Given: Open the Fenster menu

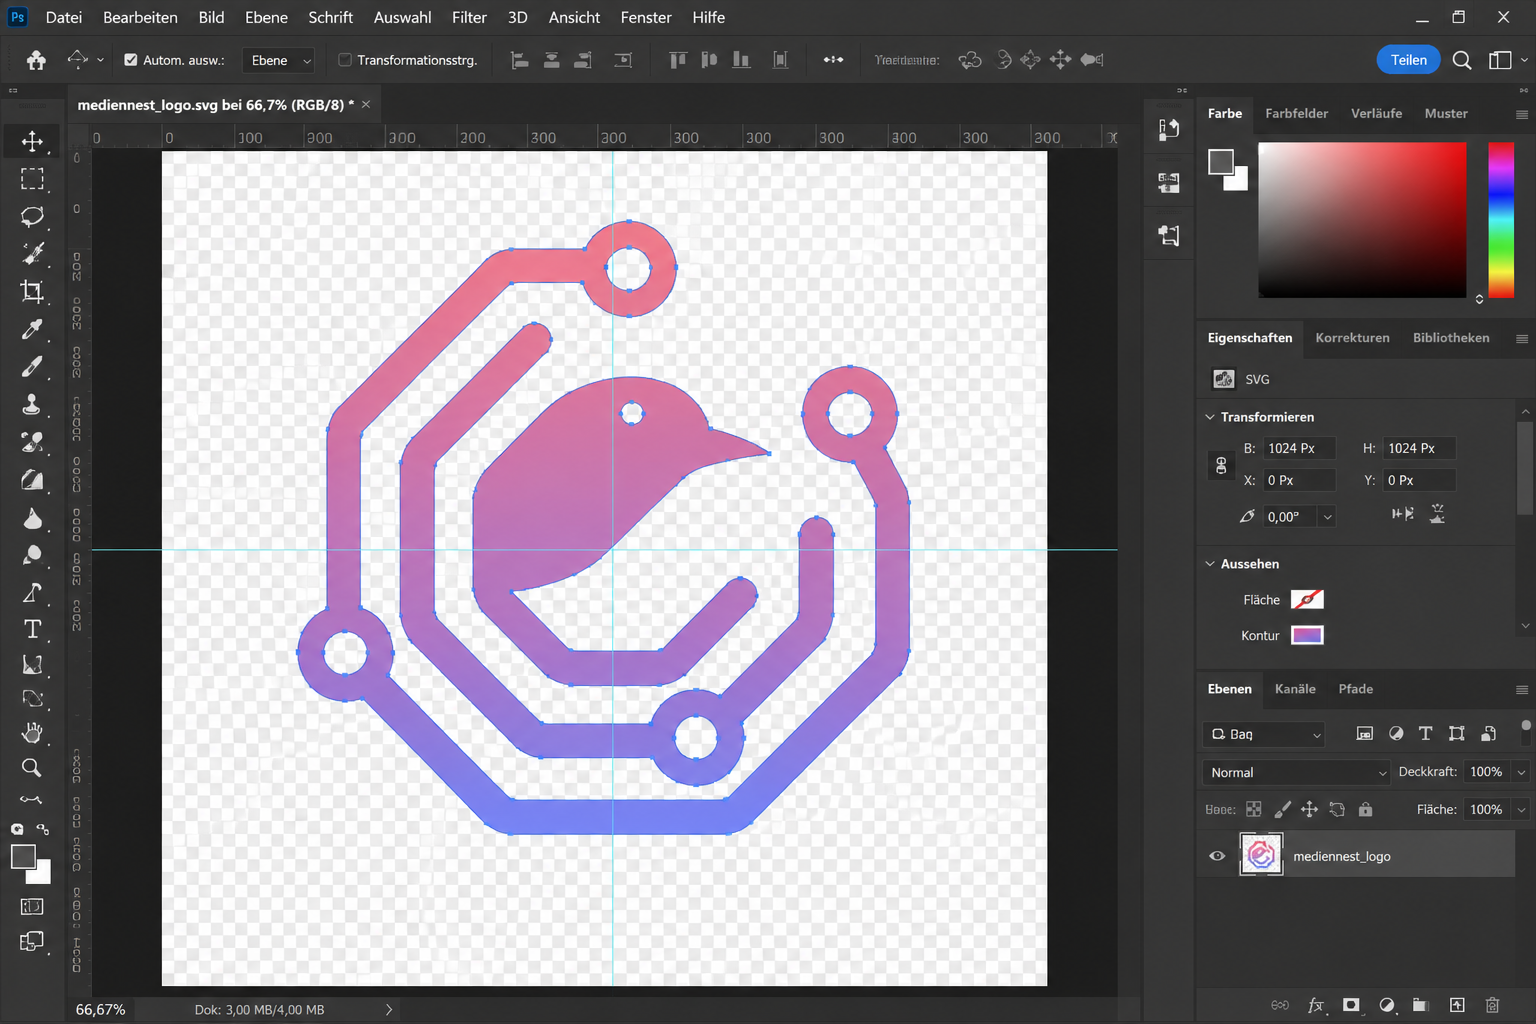Looking at the screenshot, I should point(646,17).
